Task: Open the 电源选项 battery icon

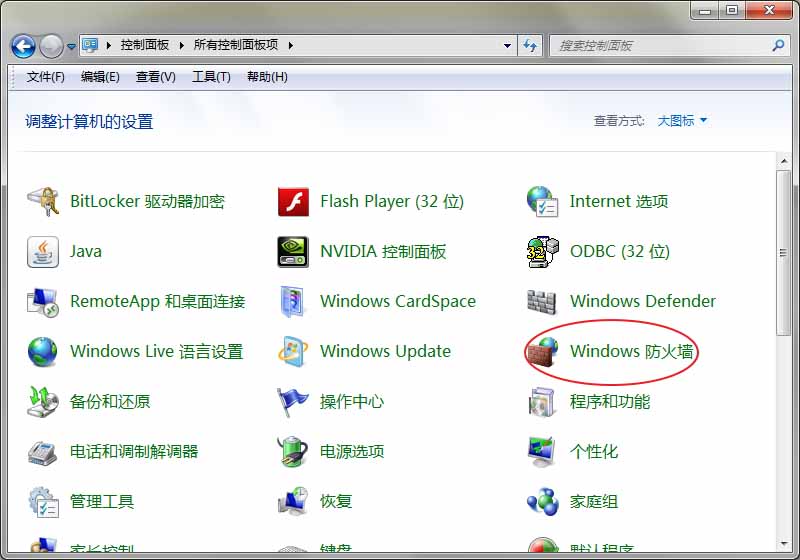Action: (293, 452)
